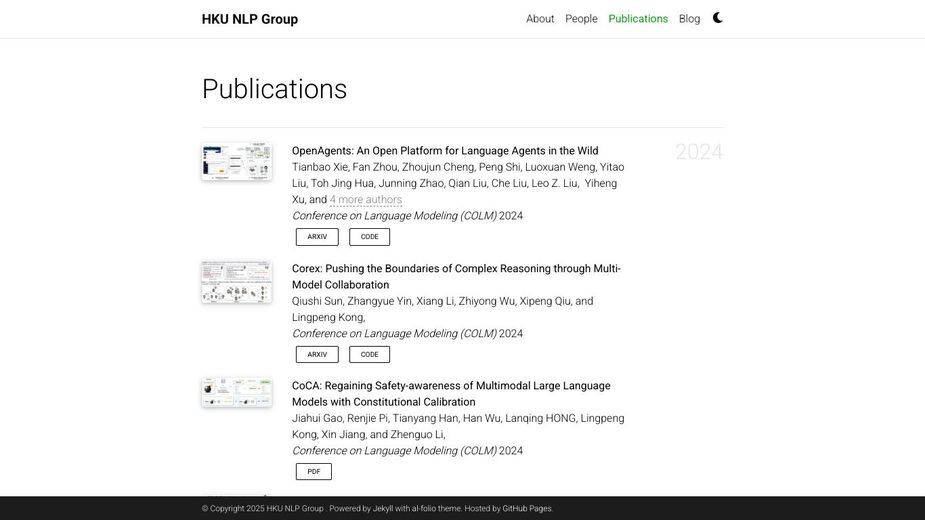Open CODE link for OpenAgents paper
Screen dimensions: 925x520
[369, 237]
